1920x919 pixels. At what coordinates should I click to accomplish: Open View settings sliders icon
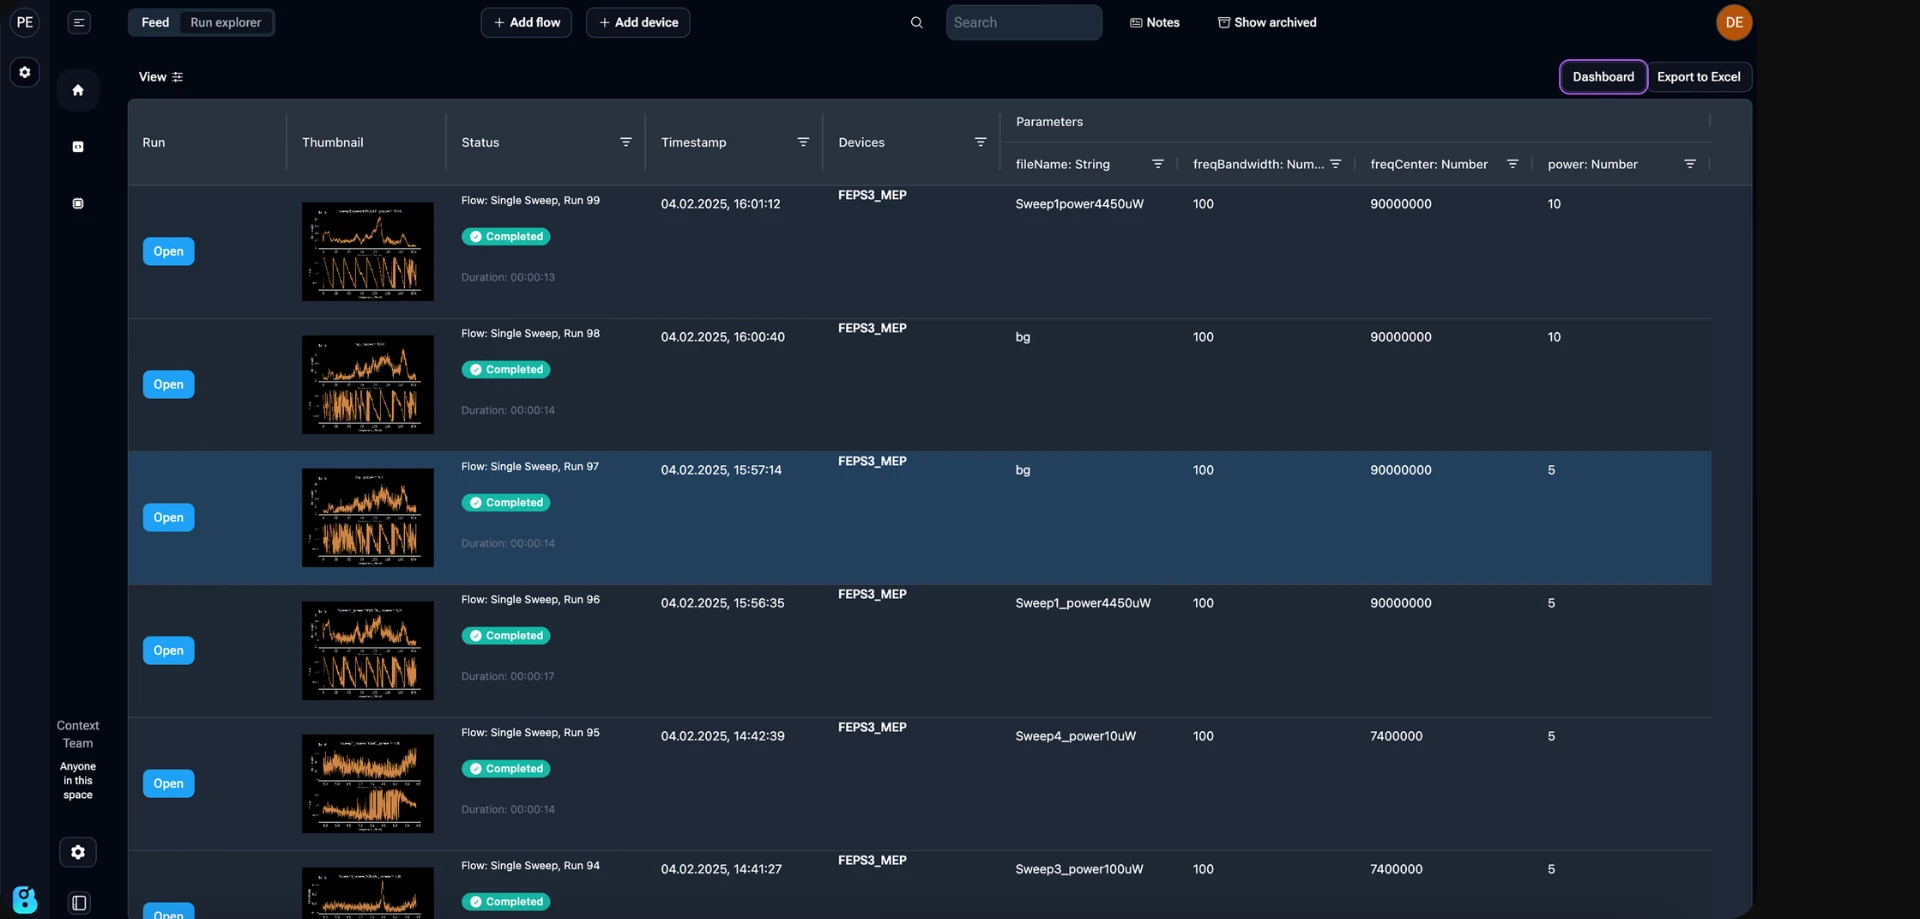177,77
